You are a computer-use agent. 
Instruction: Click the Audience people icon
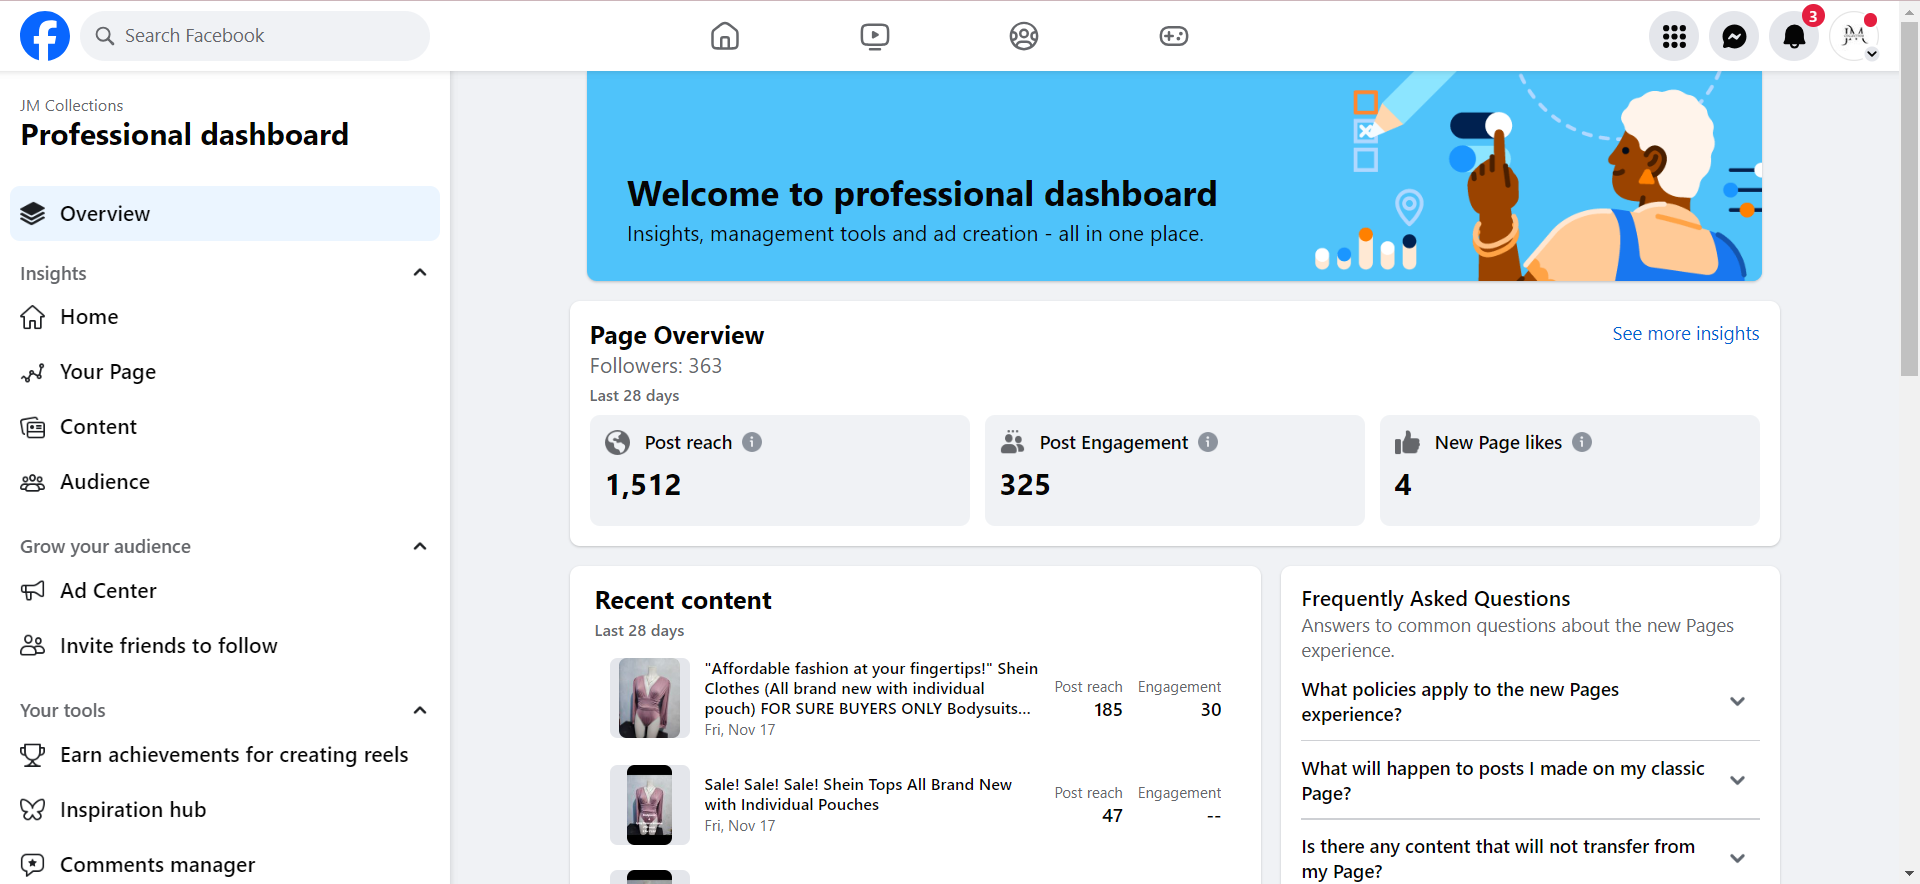coord(33,483)
